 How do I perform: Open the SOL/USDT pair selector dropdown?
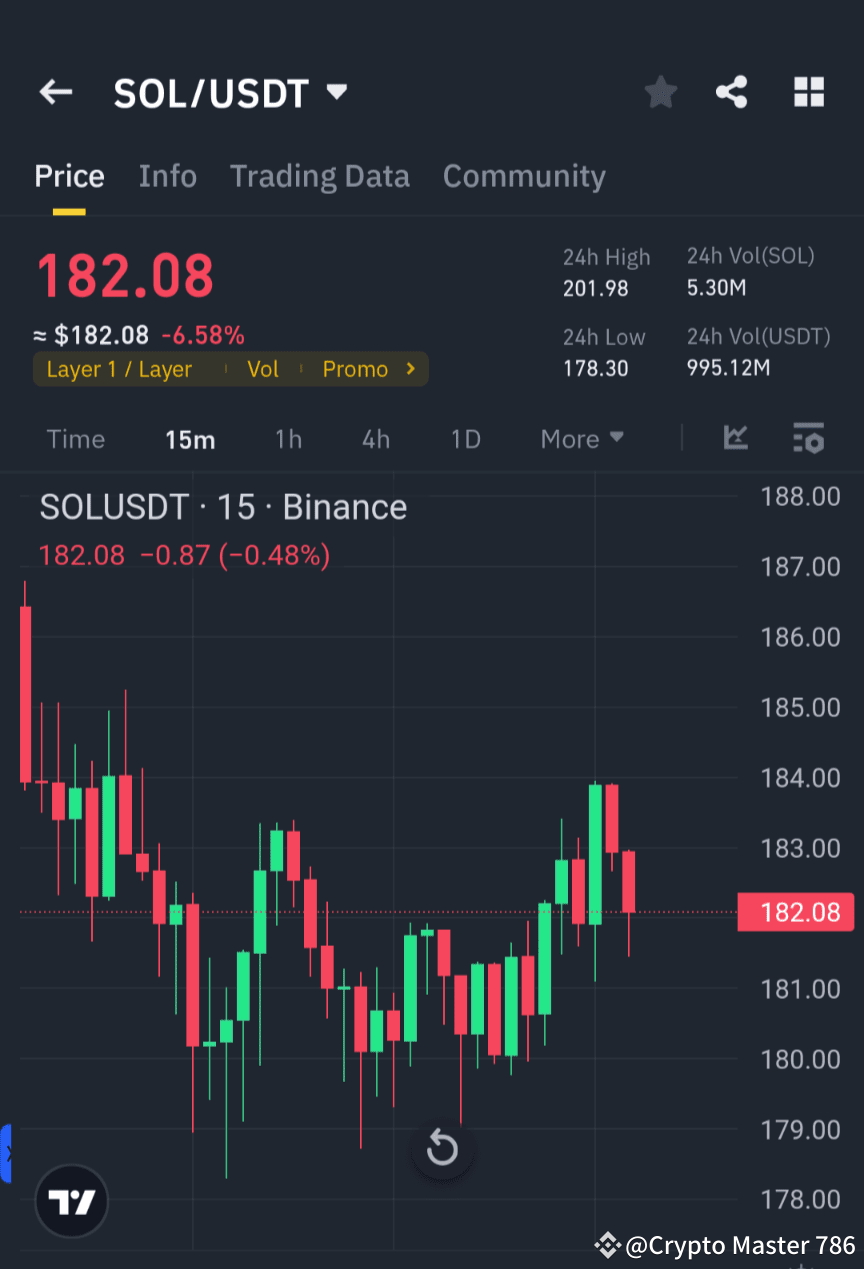(337, 92)
